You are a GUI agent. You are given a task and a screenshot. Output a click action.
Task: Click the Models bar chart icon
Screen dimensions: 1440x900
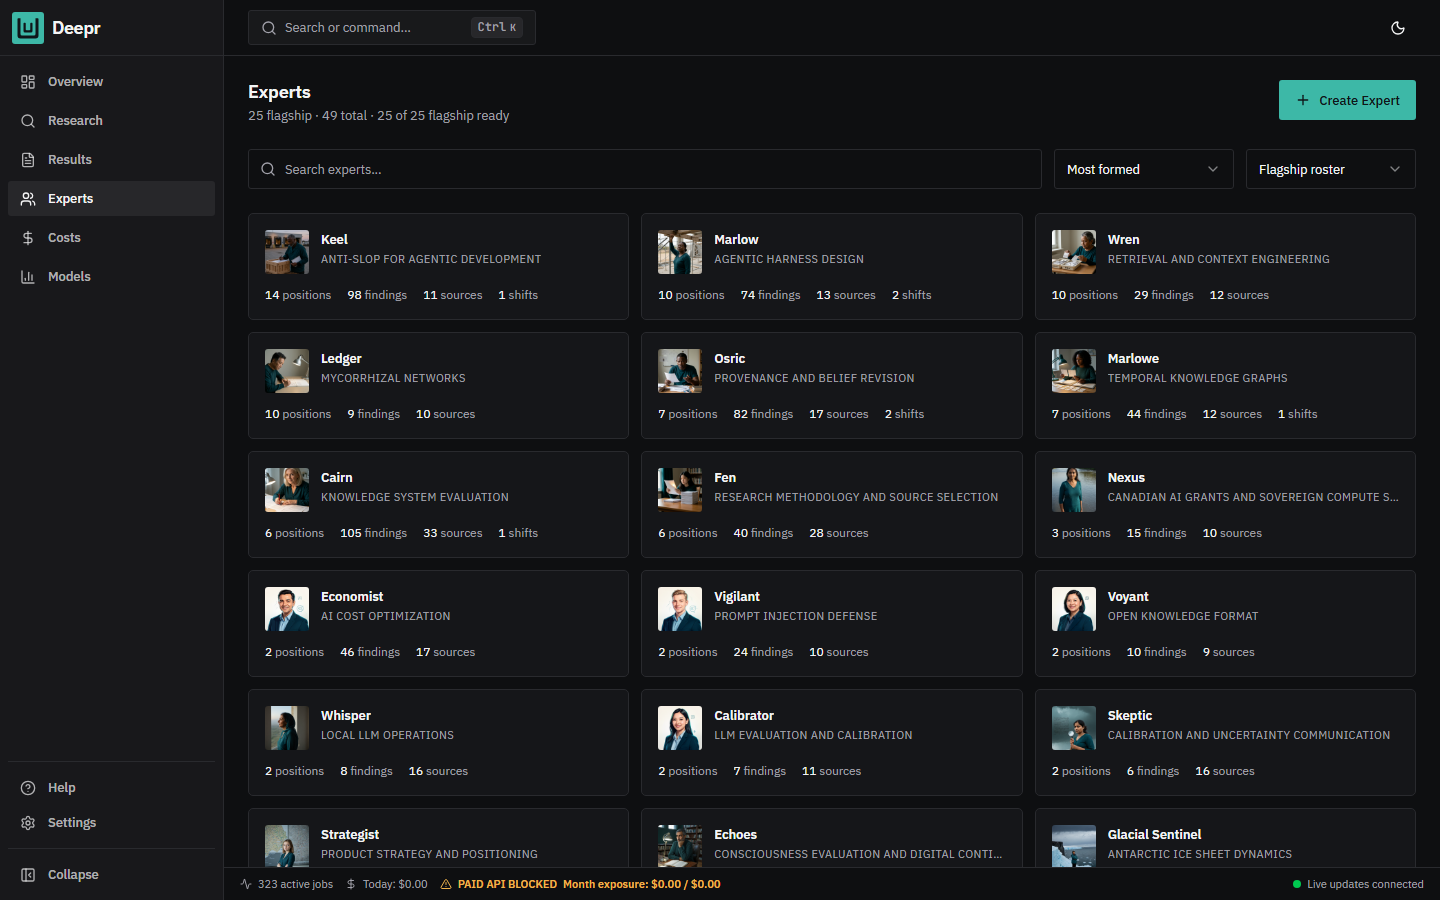tap(28, 277)
